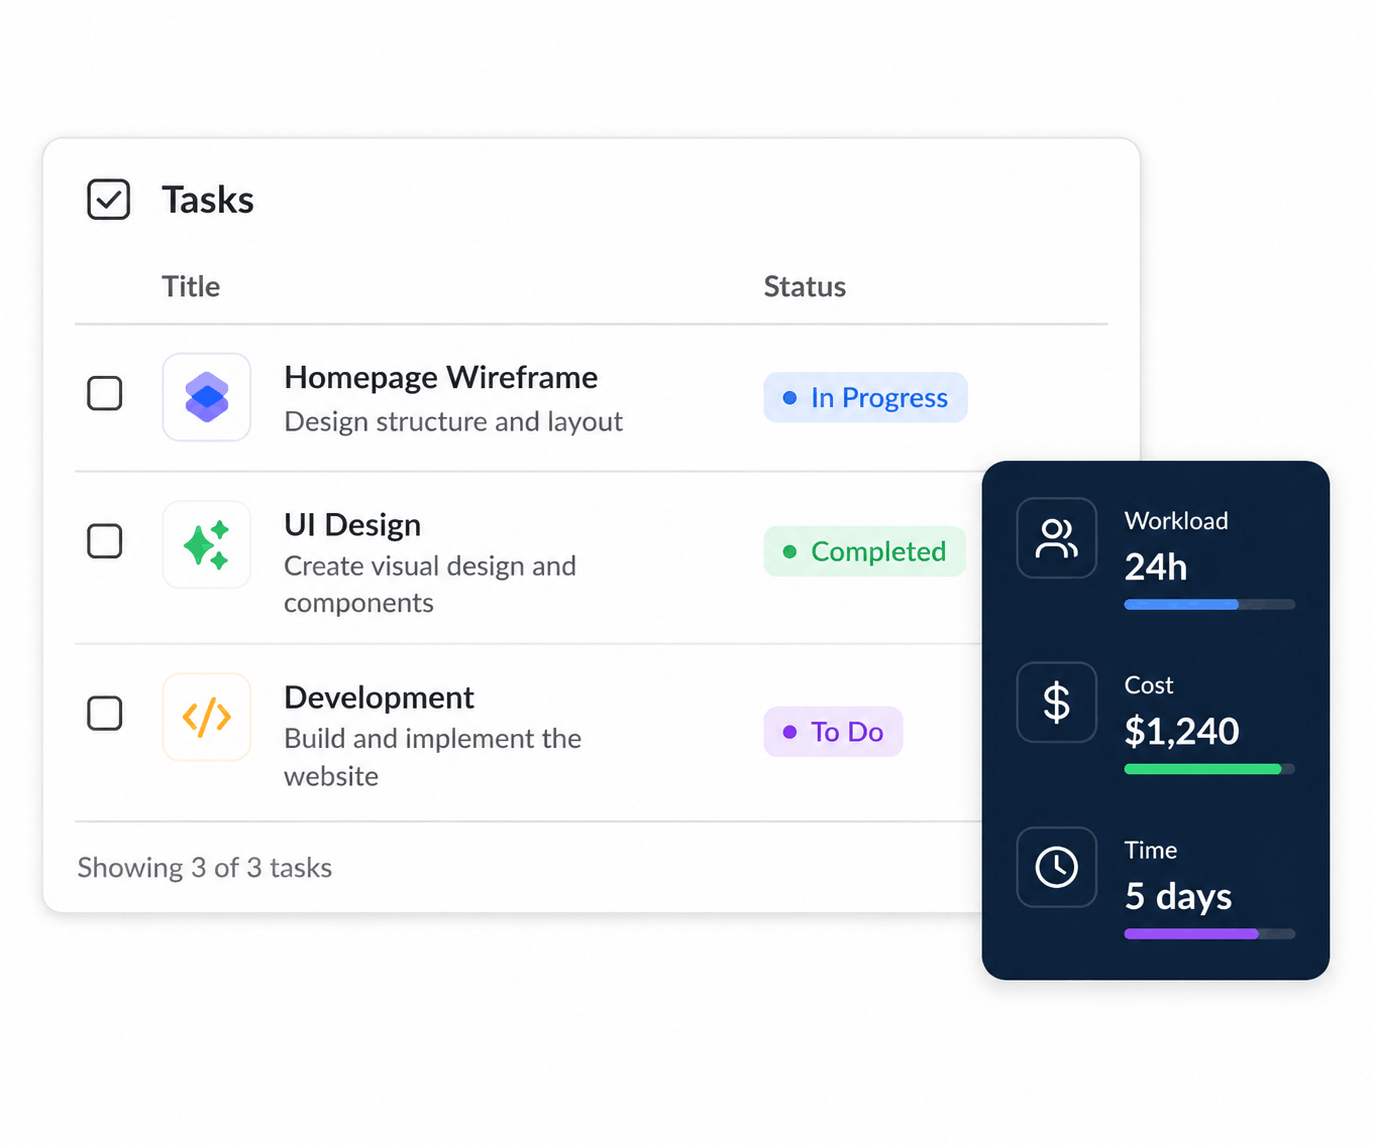Click "Design structure and layout" description
This screenshot has height=1145, width=1373.
point(453,422)
